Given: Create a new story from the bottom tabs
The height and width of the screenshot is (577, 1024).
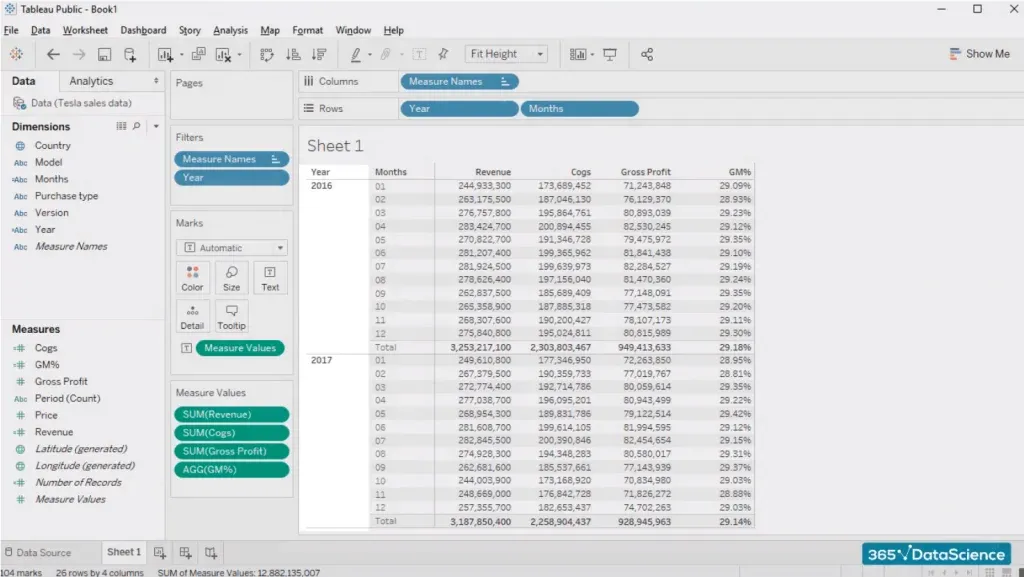Looking at the screenshot, I should [210, 552].
